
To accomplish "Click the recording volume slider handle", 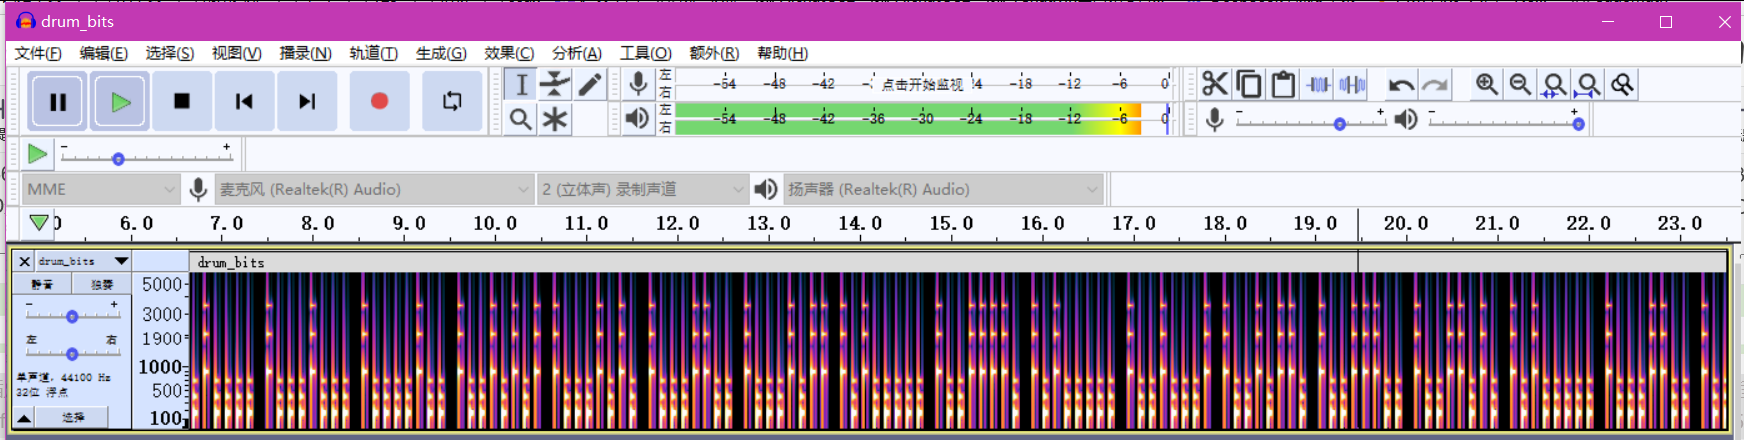I will point(1339,124).
